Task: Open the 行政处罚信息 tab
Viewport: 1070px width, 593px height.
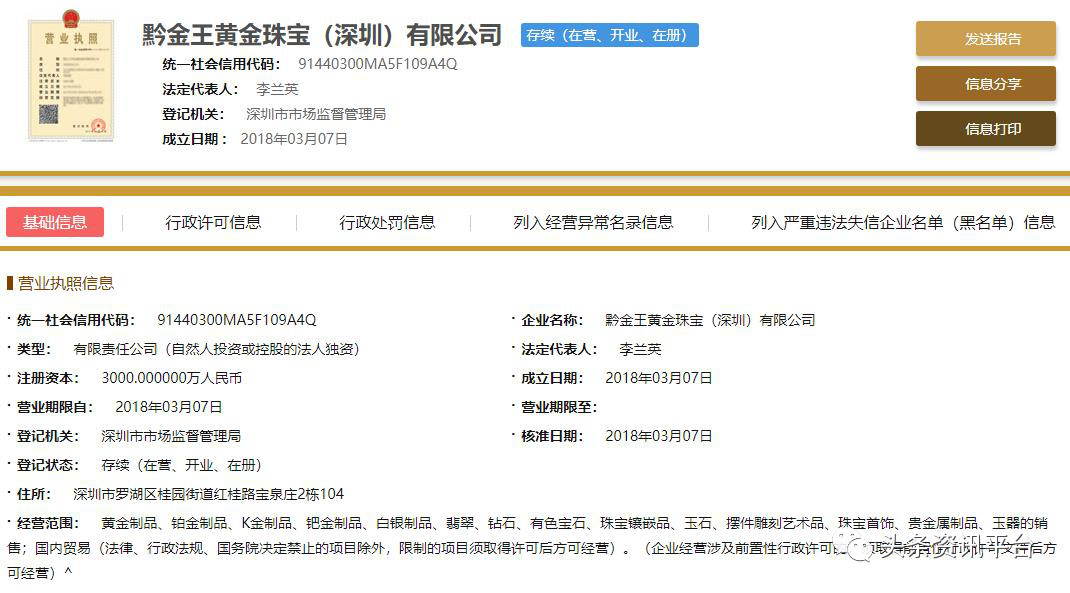Action: point(387,222)
